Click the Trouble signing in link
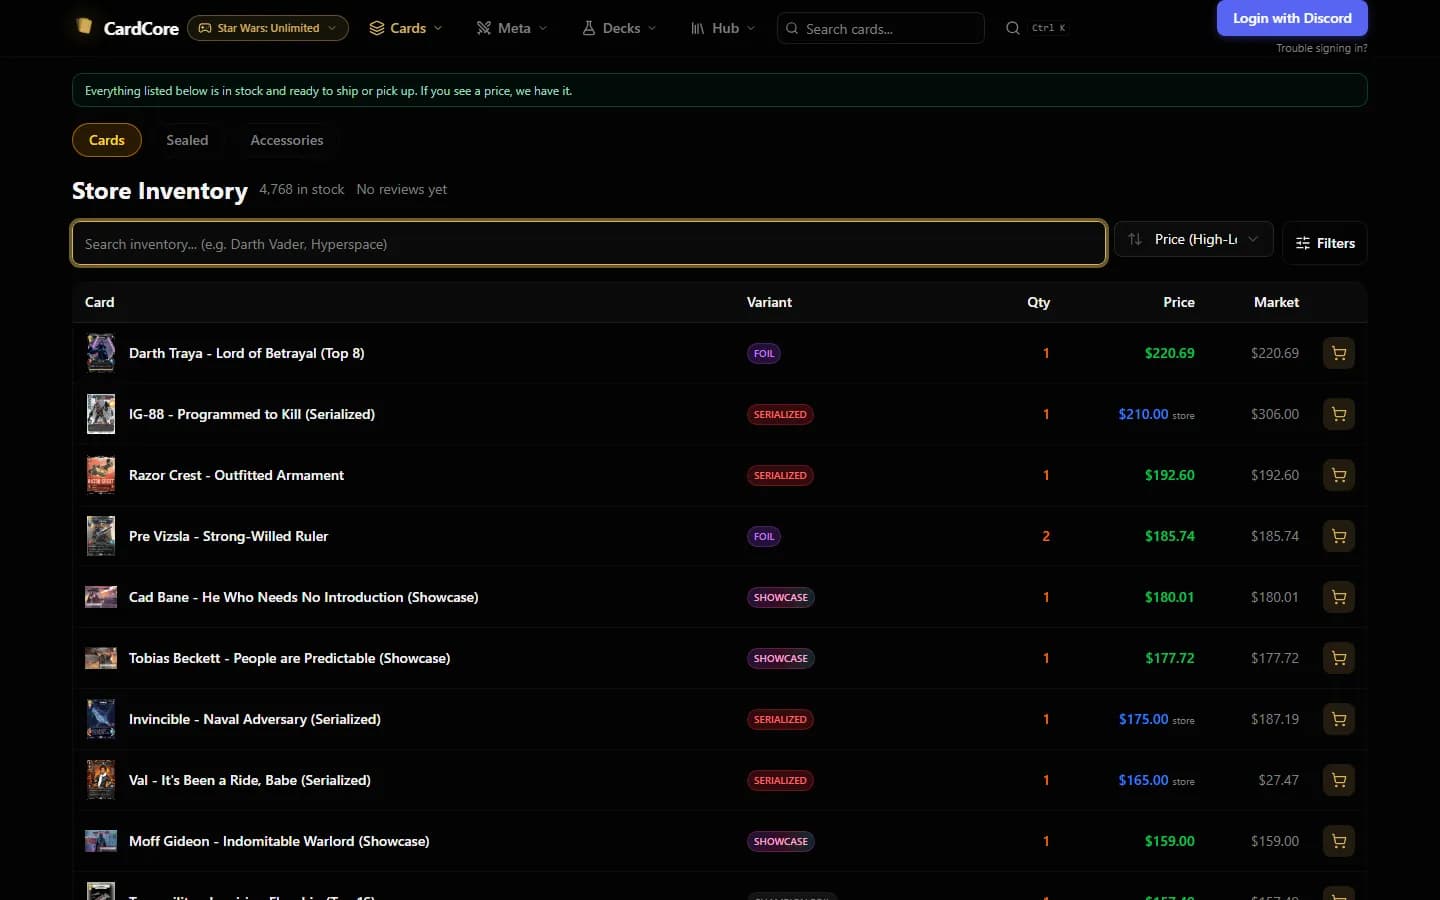1440x900 pixels. (1322, 48)
